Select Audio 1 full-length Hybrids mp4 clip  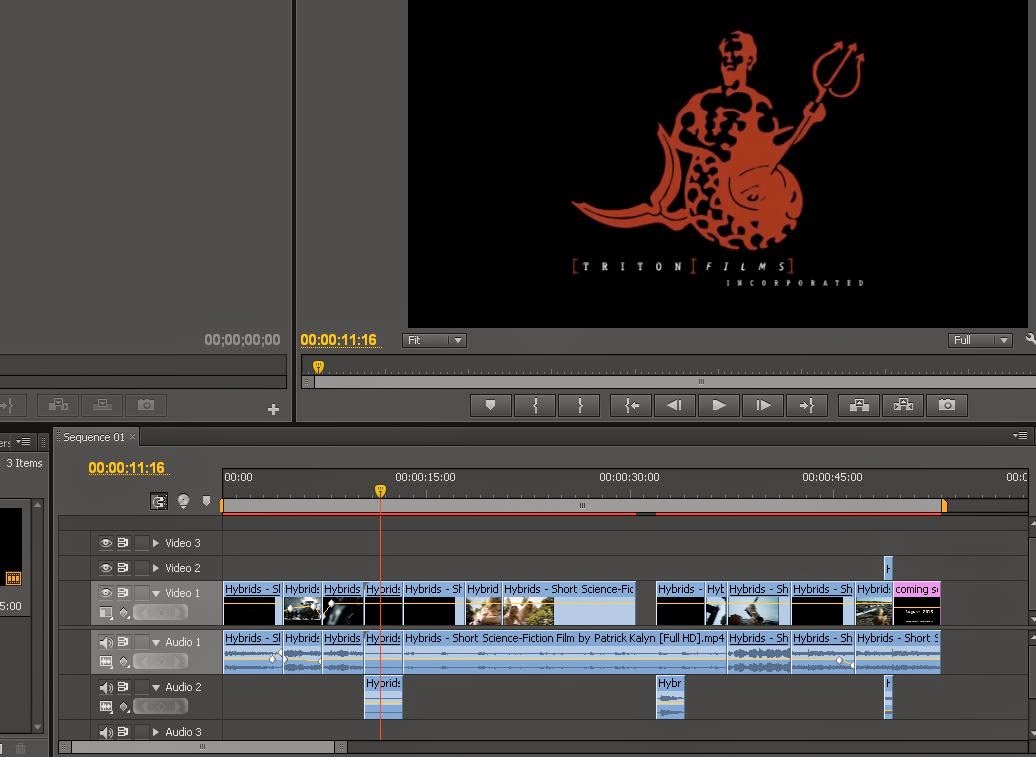click(x=564, y=652)
